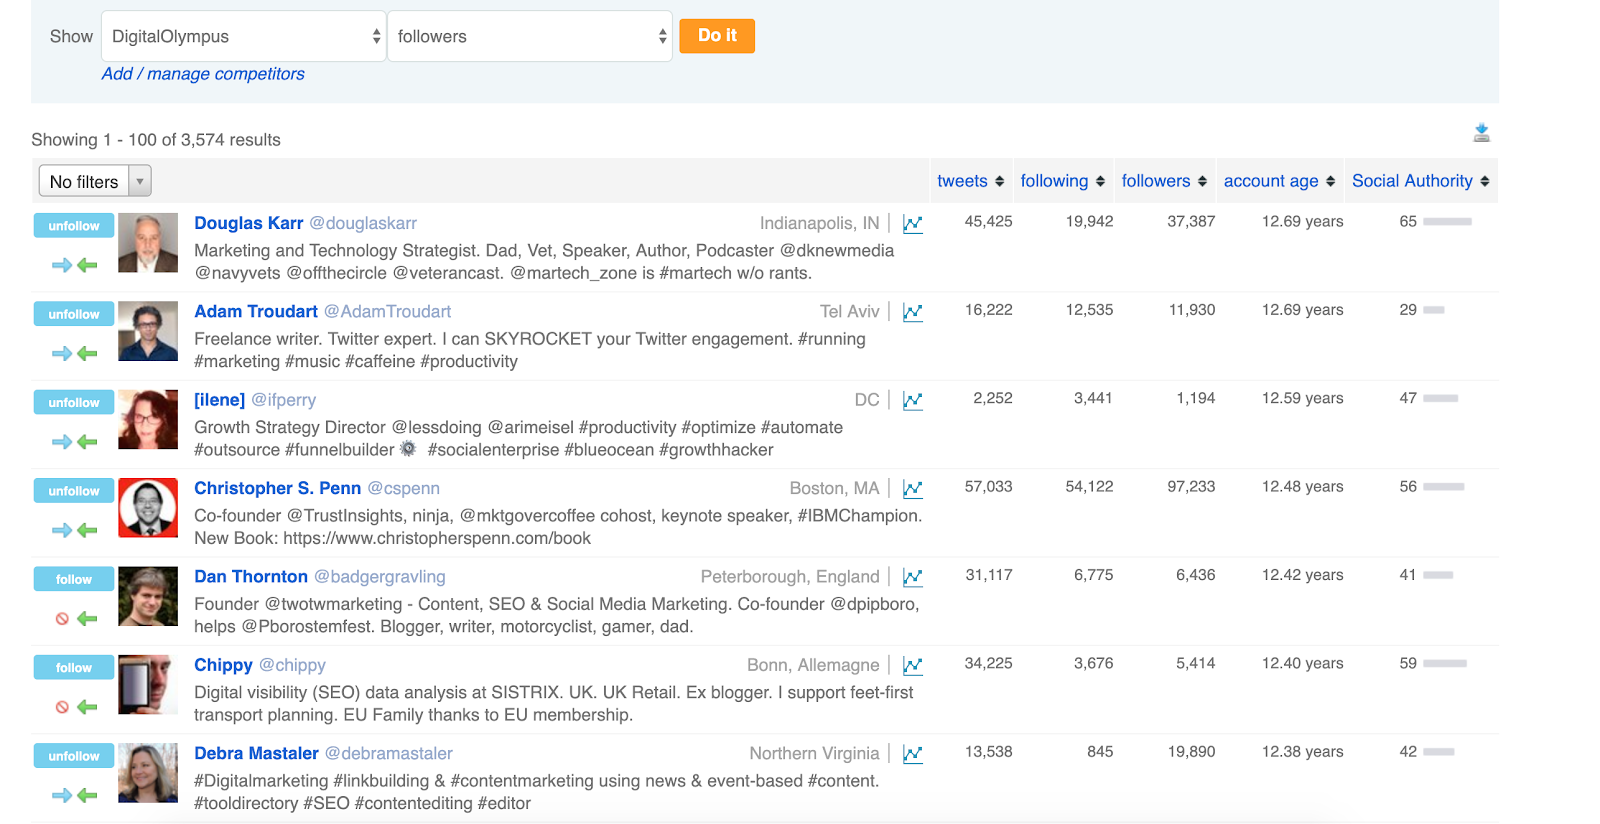Click the export/download results icon
The image size is (1600, 824).
[1482, 133]
